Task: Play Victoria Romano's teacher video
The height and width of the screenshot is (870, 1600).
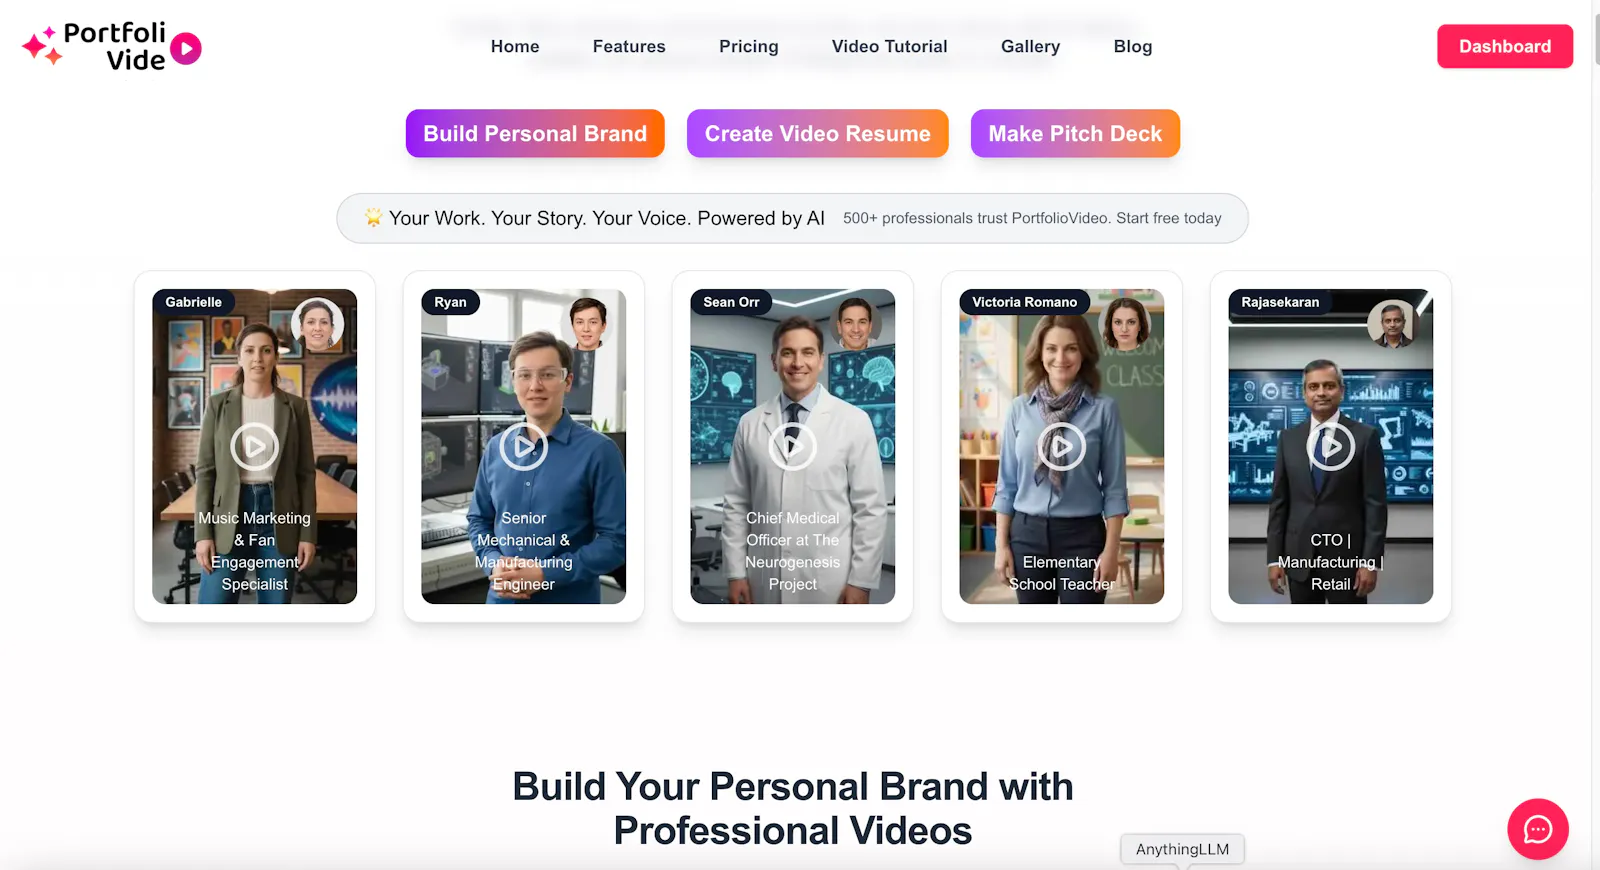Action: [1062, 446]
